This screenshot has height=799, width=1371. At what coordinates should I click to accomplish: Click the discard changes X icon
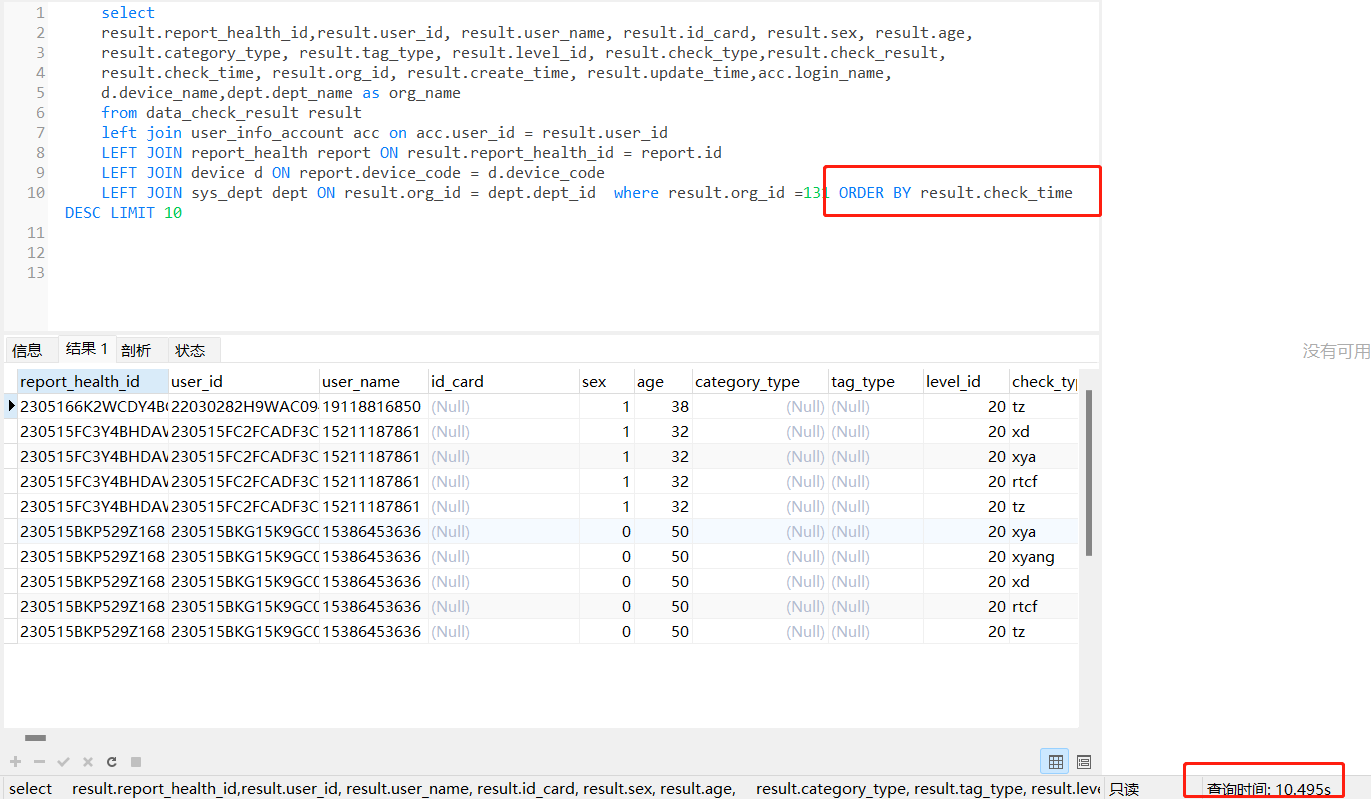87,762
